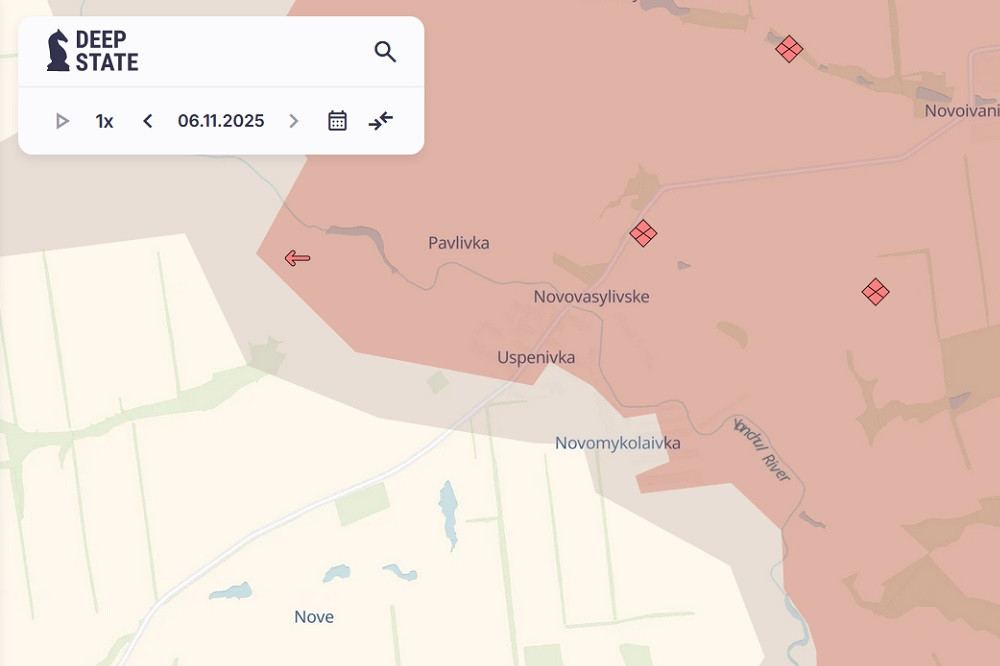Select the red diamond marker above Novovasylivske
1000x666 pixels.
[644, 233]
